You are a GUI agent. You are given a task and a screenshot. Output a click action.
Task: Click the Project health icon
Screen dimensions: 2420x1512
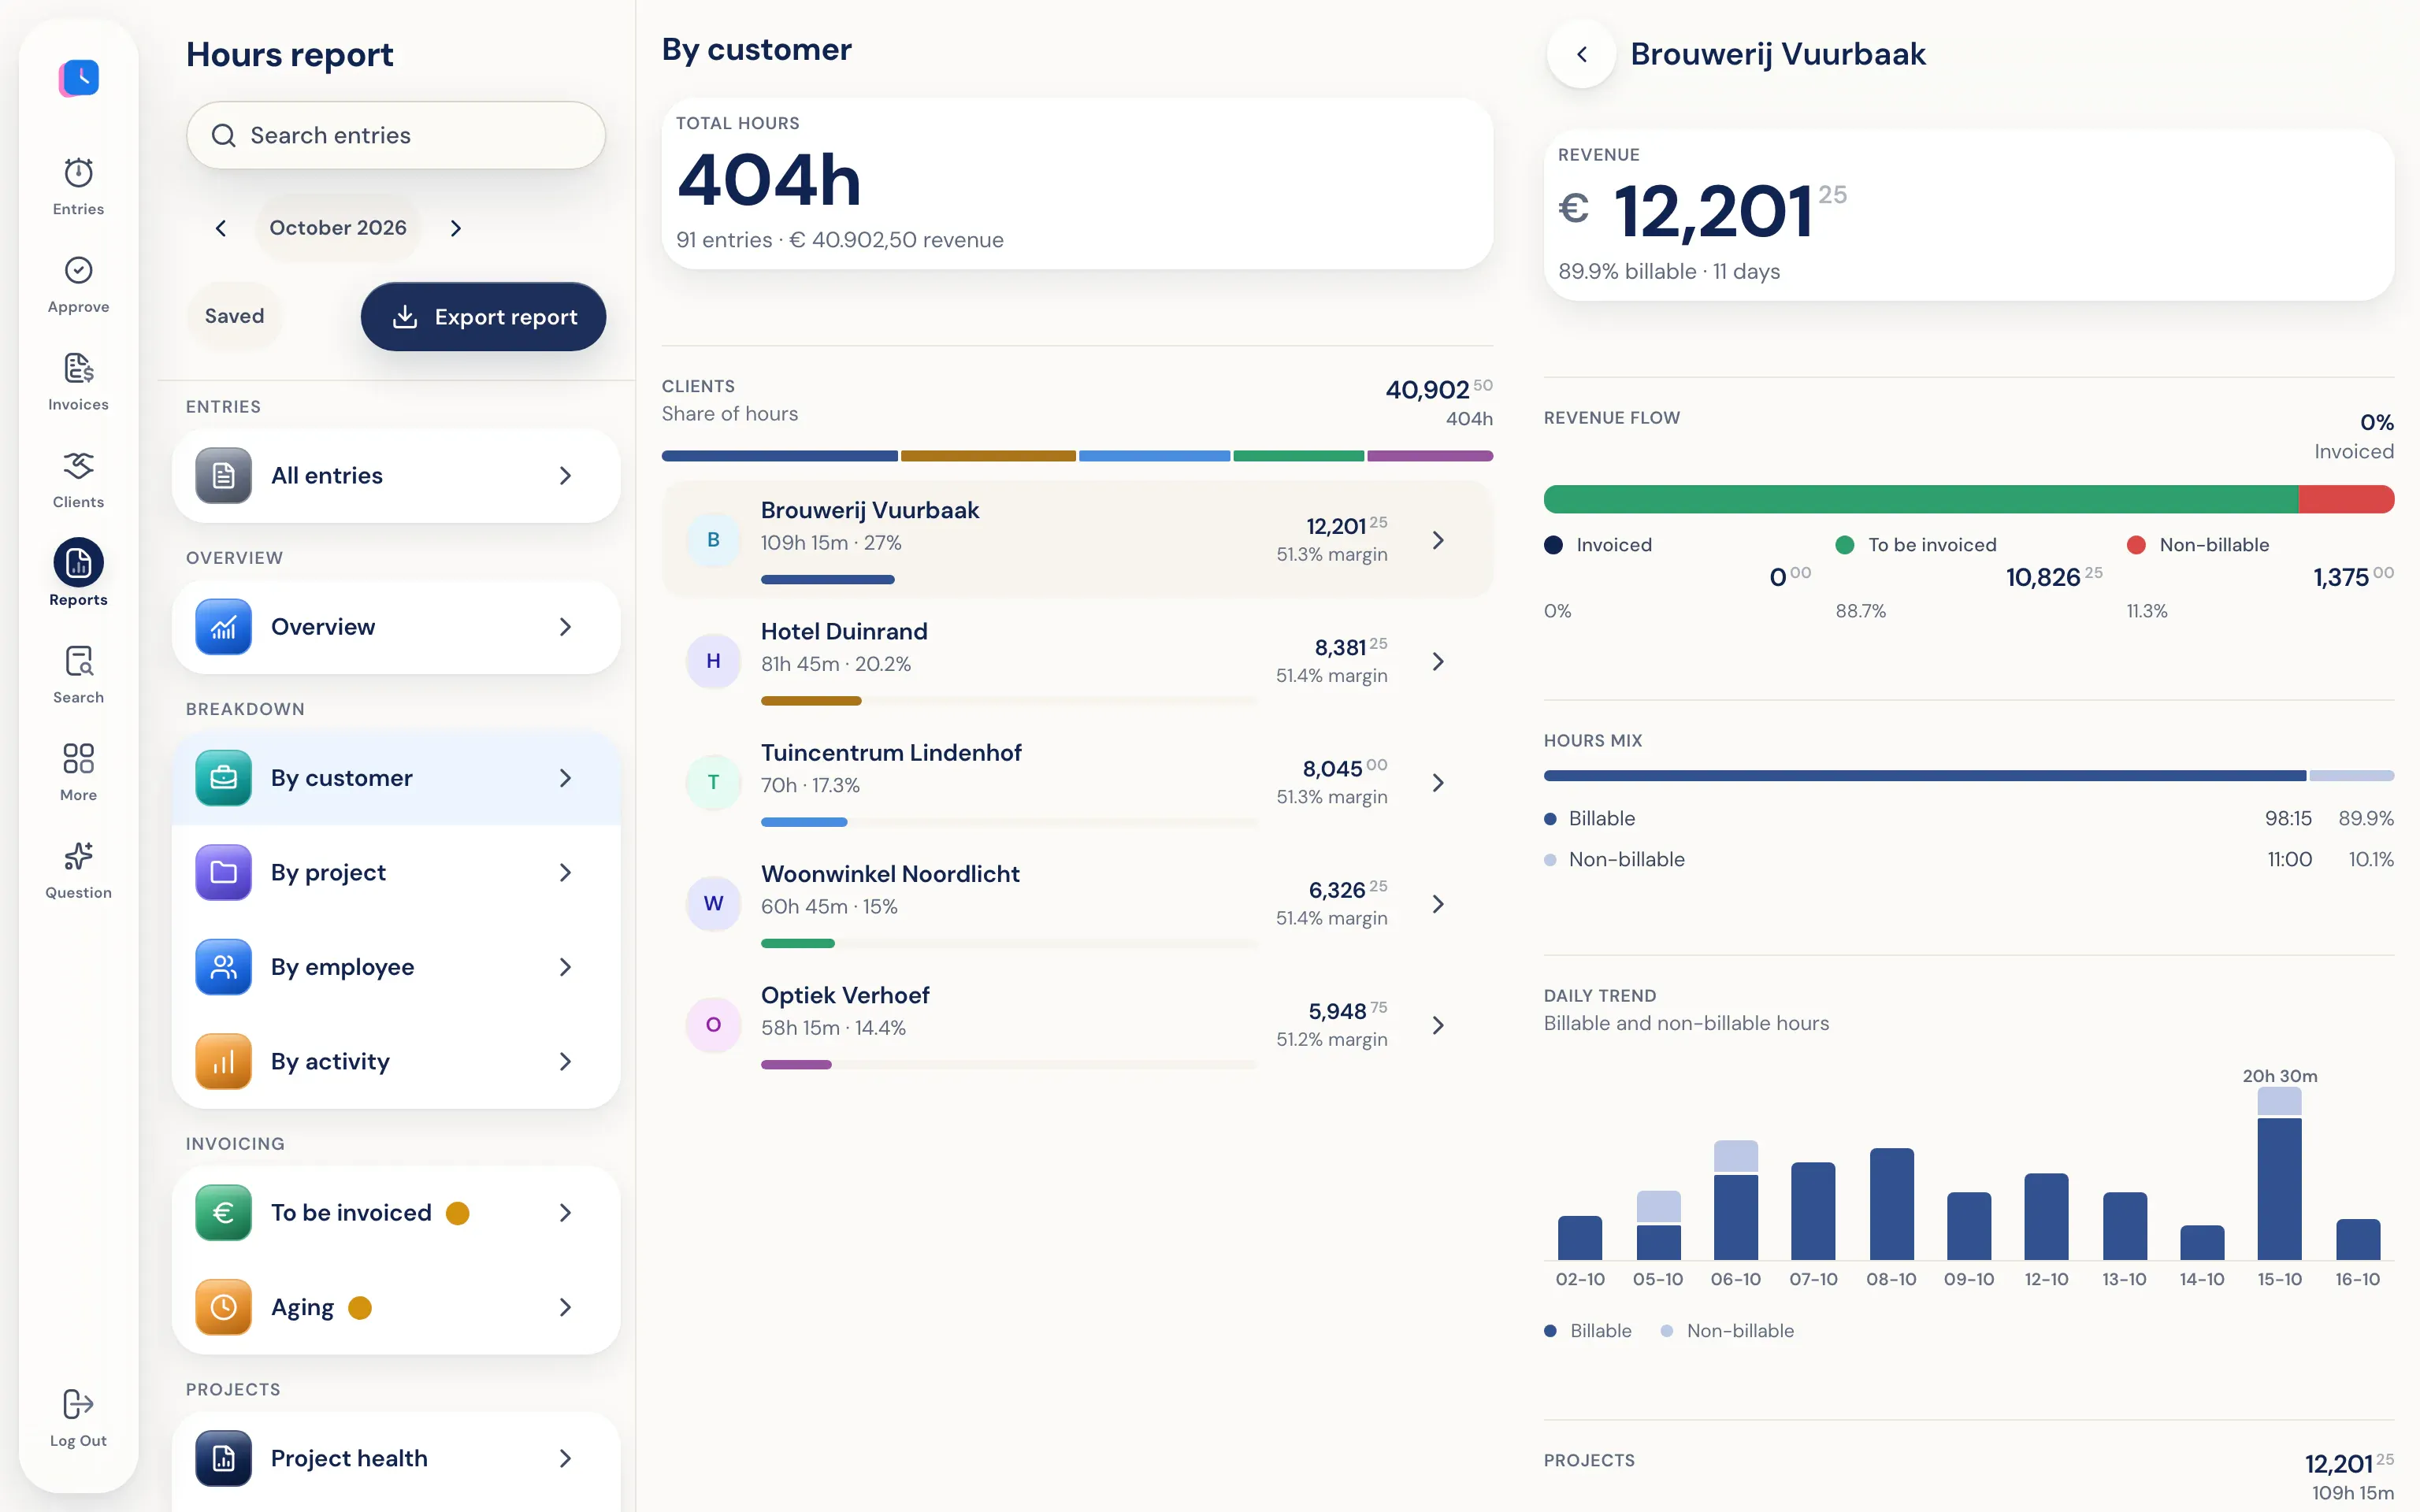pos(224,1458)
